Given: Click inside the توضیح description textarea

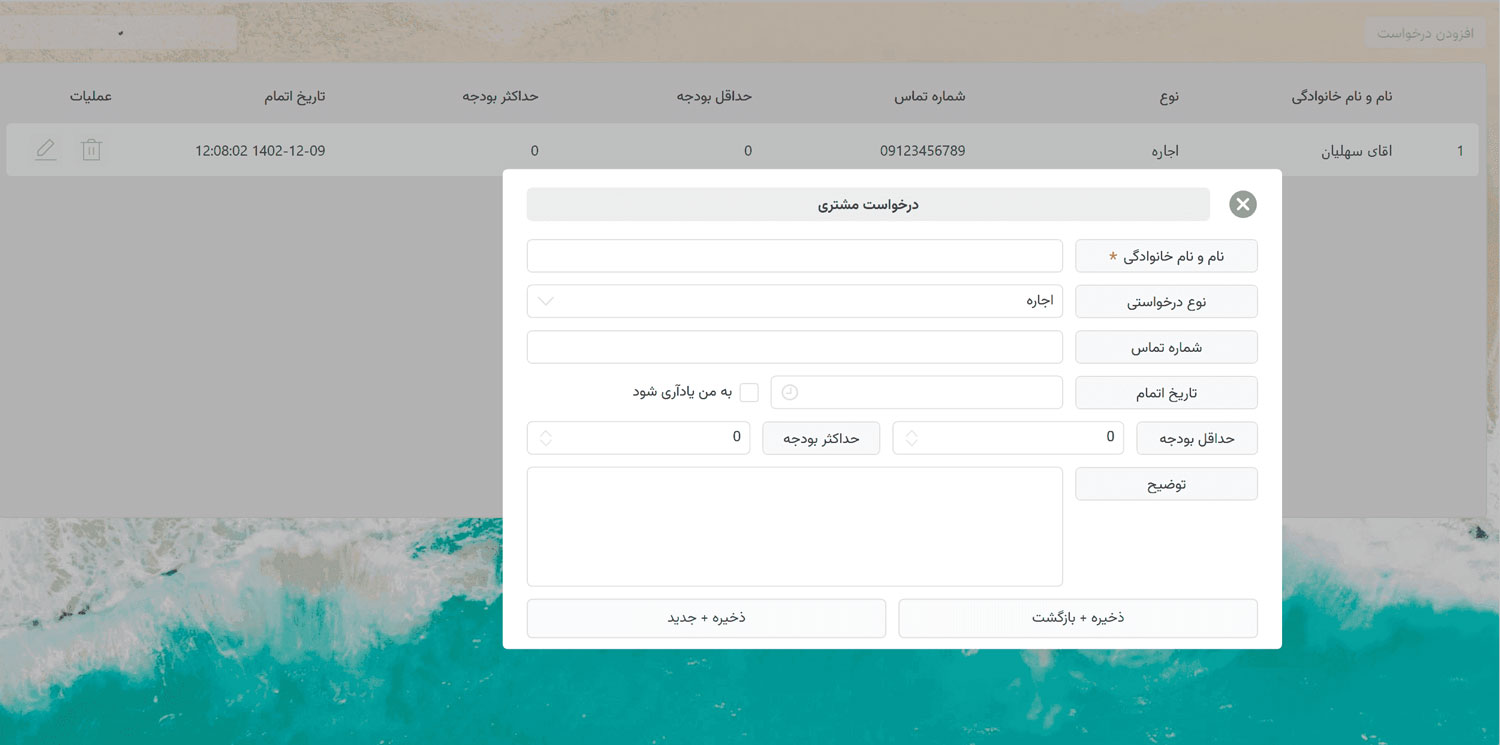Looking at the screenshot, I should (794, 525).
